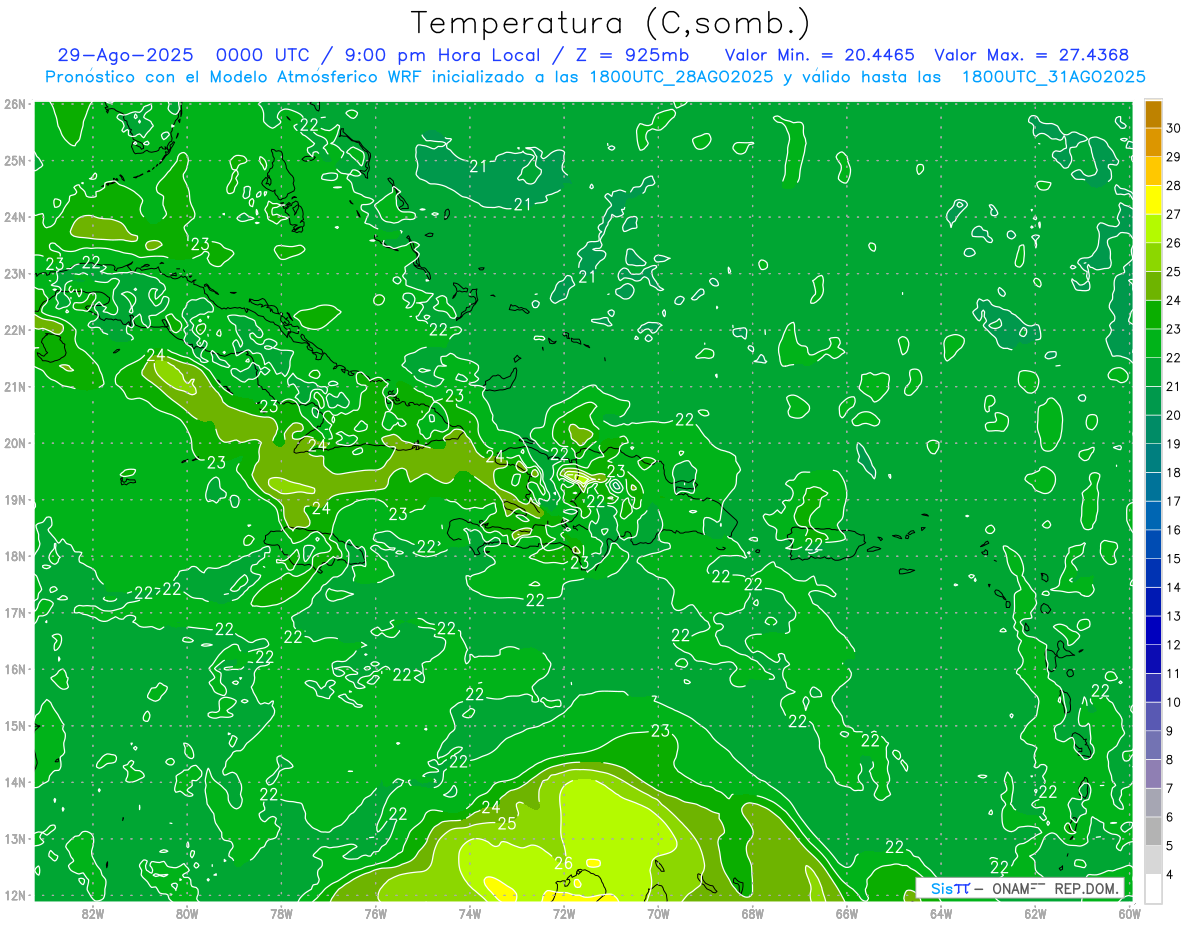Pick the yellow legend band between 27 and 28
The width and height of the screenshot is (1200, 927).
(1153, 199)
